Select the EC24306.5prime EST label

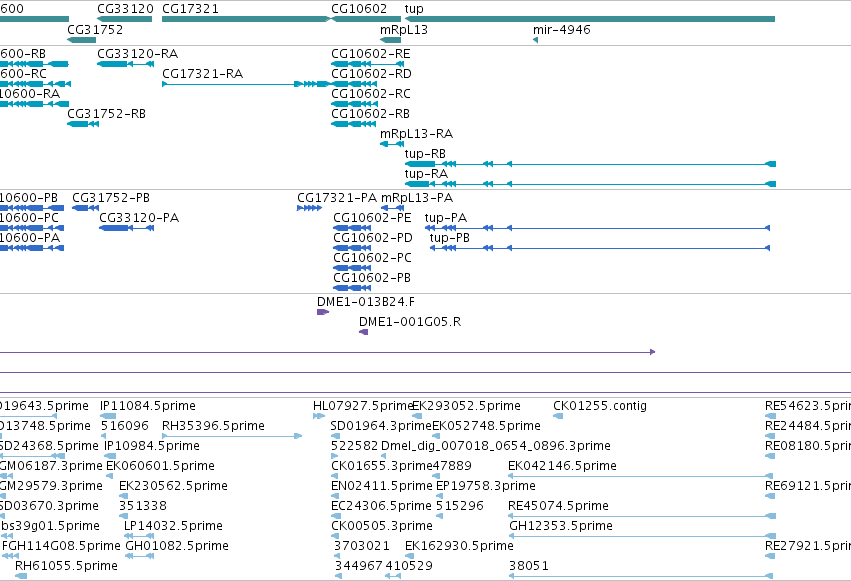382,506
